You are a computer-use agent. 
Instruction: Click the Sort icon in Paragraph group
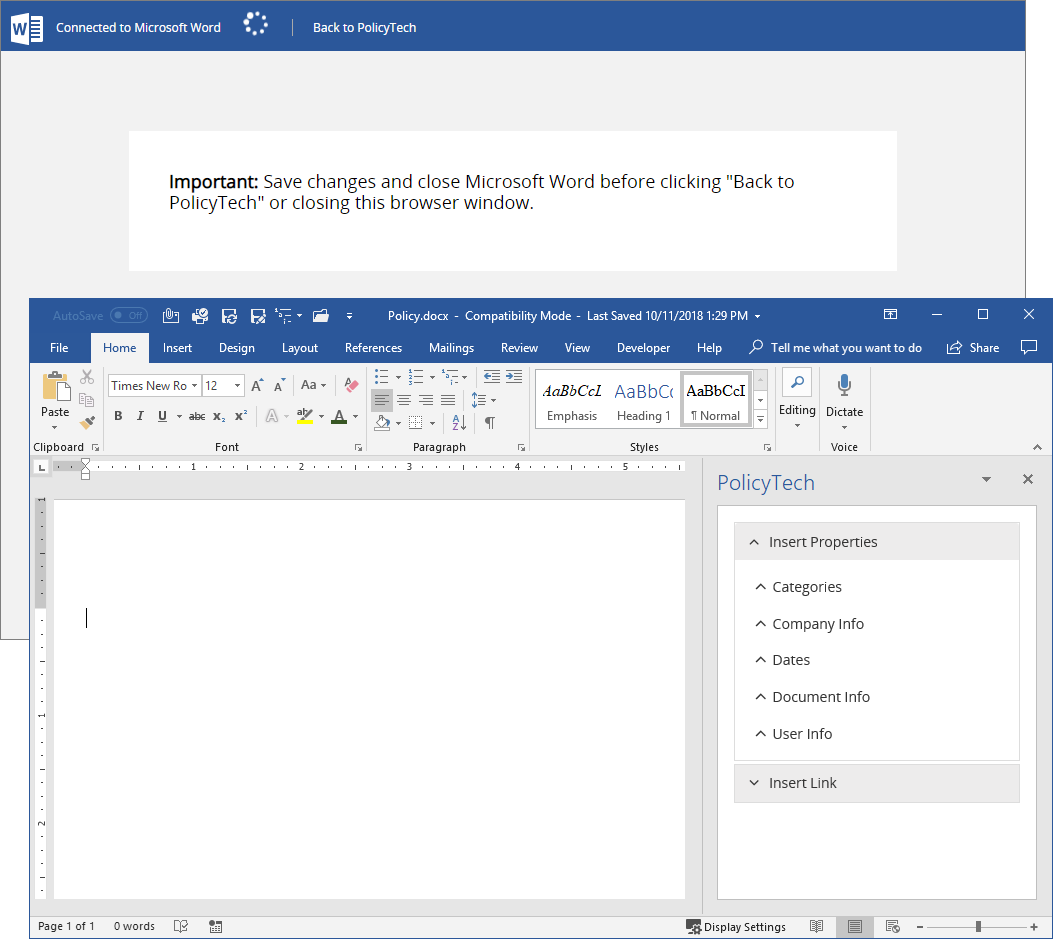[x=457, y=422]
